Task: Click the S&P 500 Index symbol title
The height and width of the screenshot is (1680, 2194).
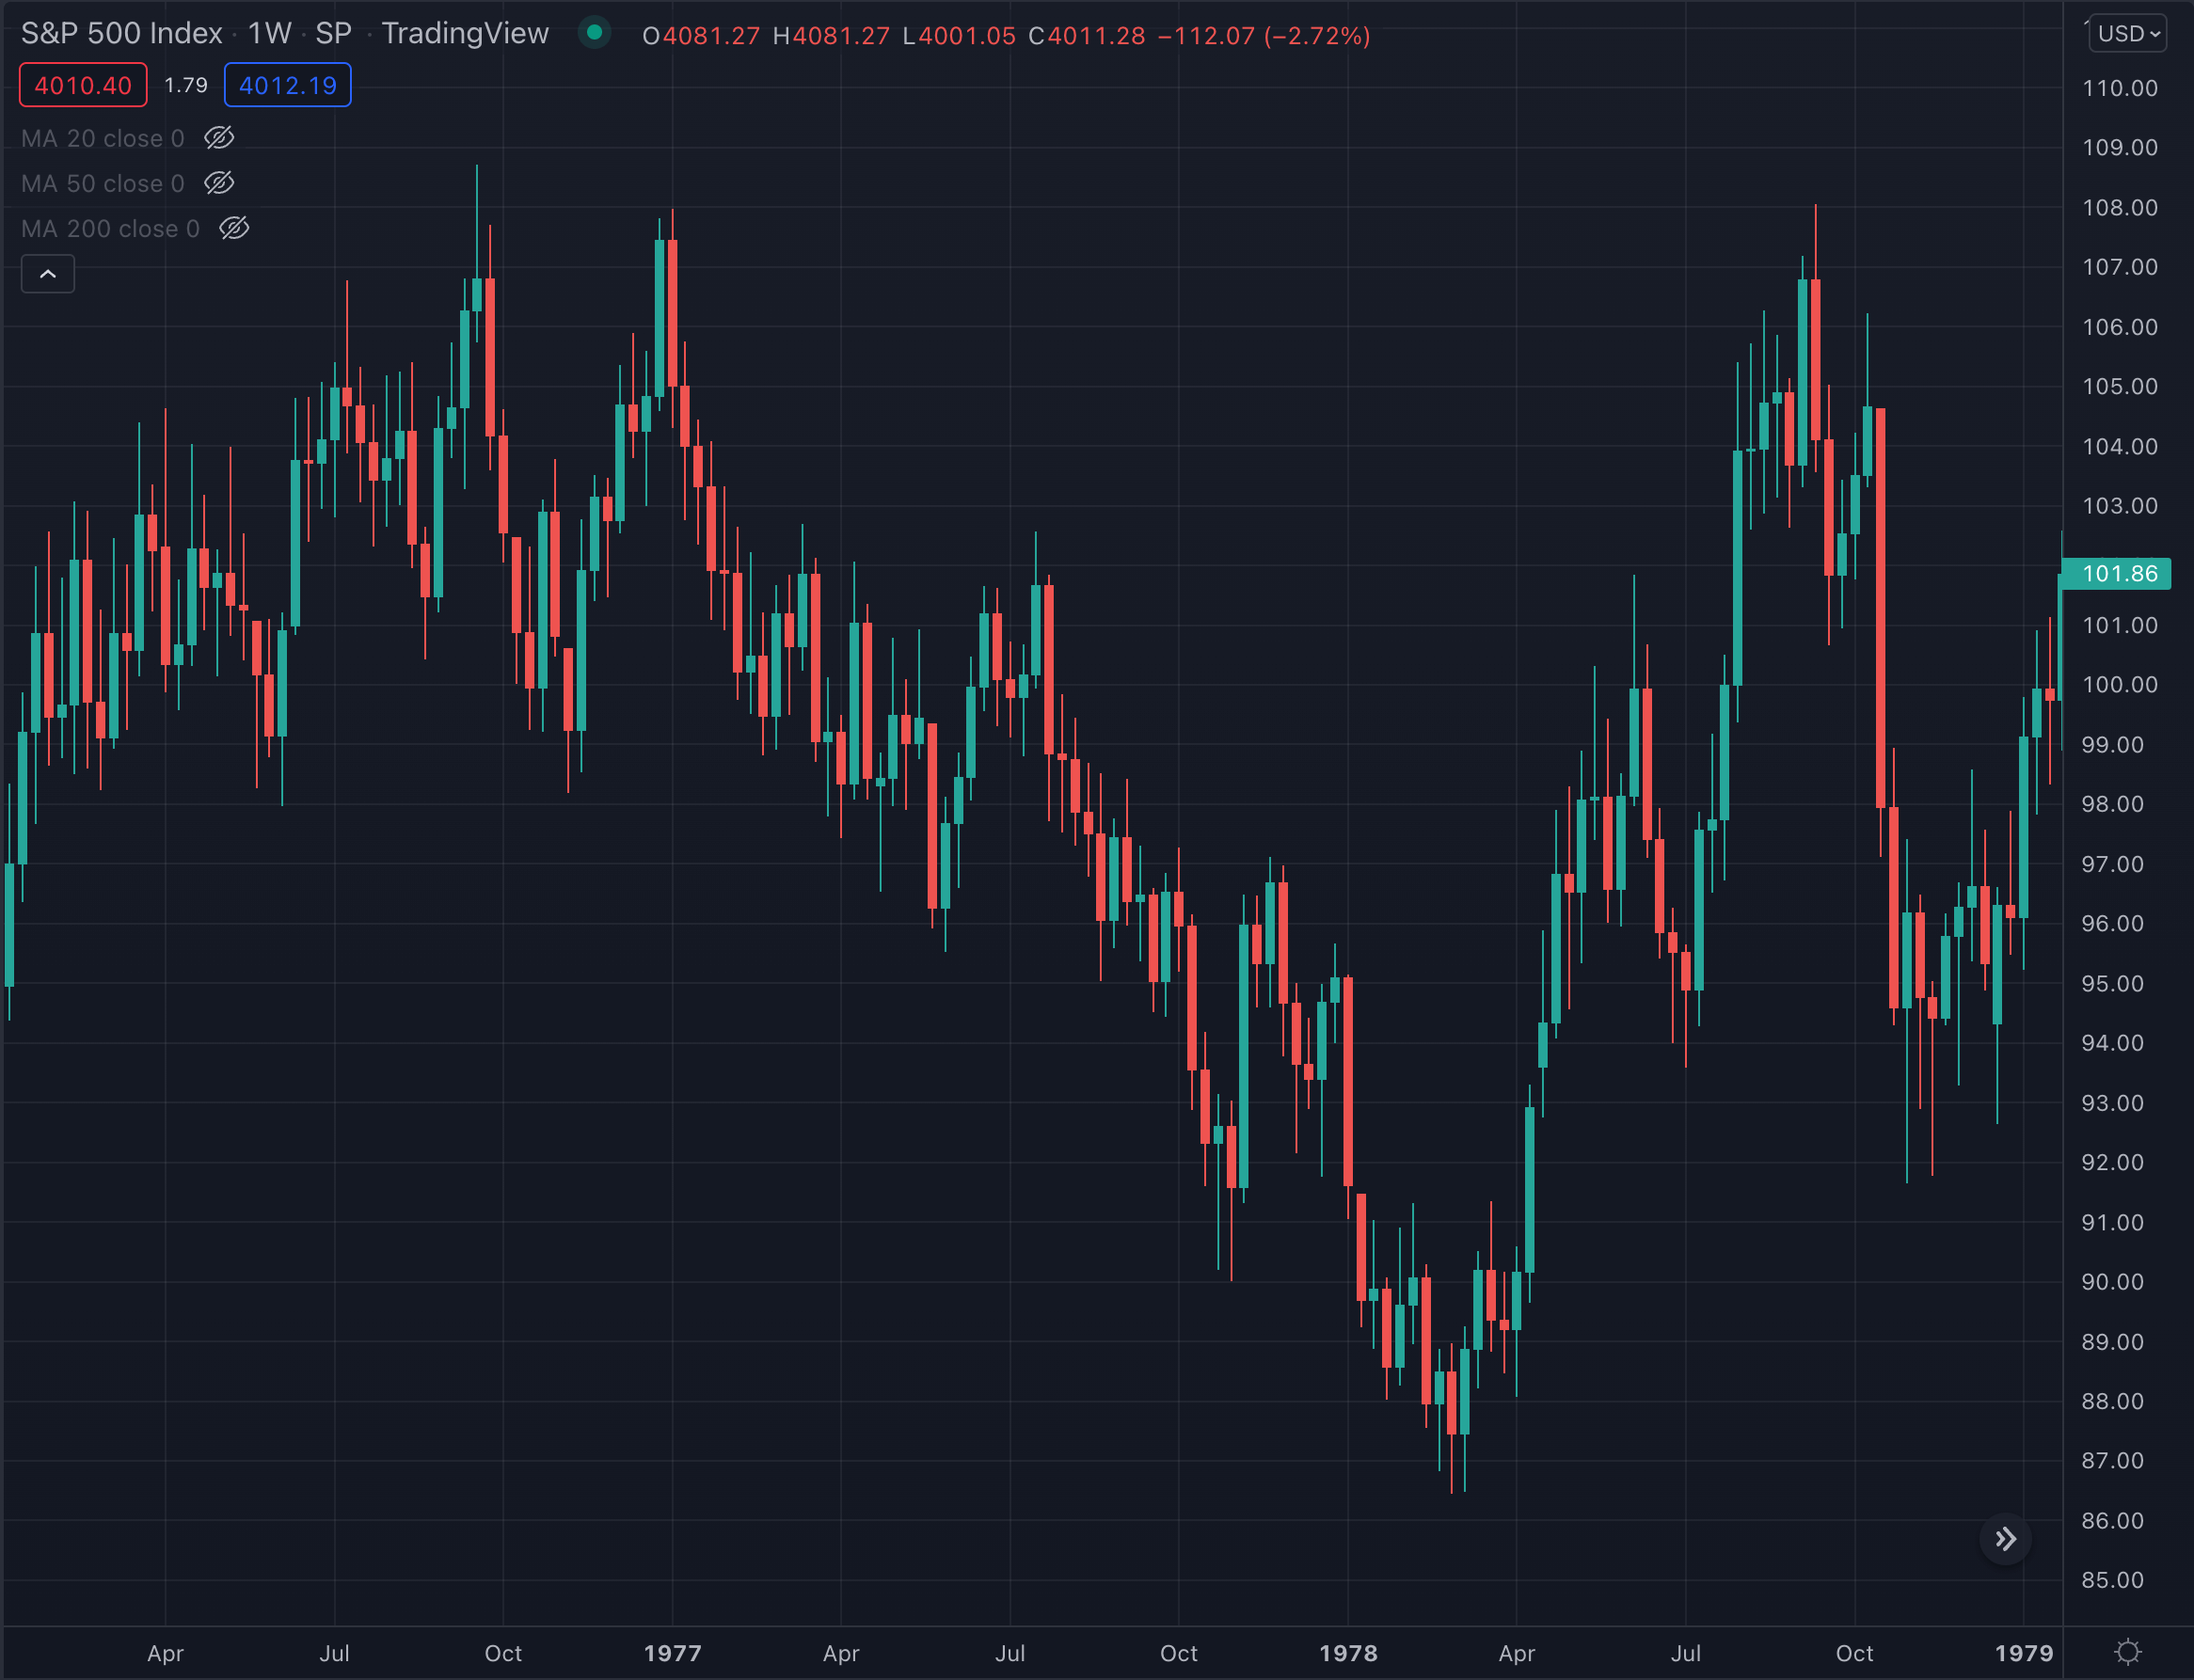Action: click(x=121, y=34)
